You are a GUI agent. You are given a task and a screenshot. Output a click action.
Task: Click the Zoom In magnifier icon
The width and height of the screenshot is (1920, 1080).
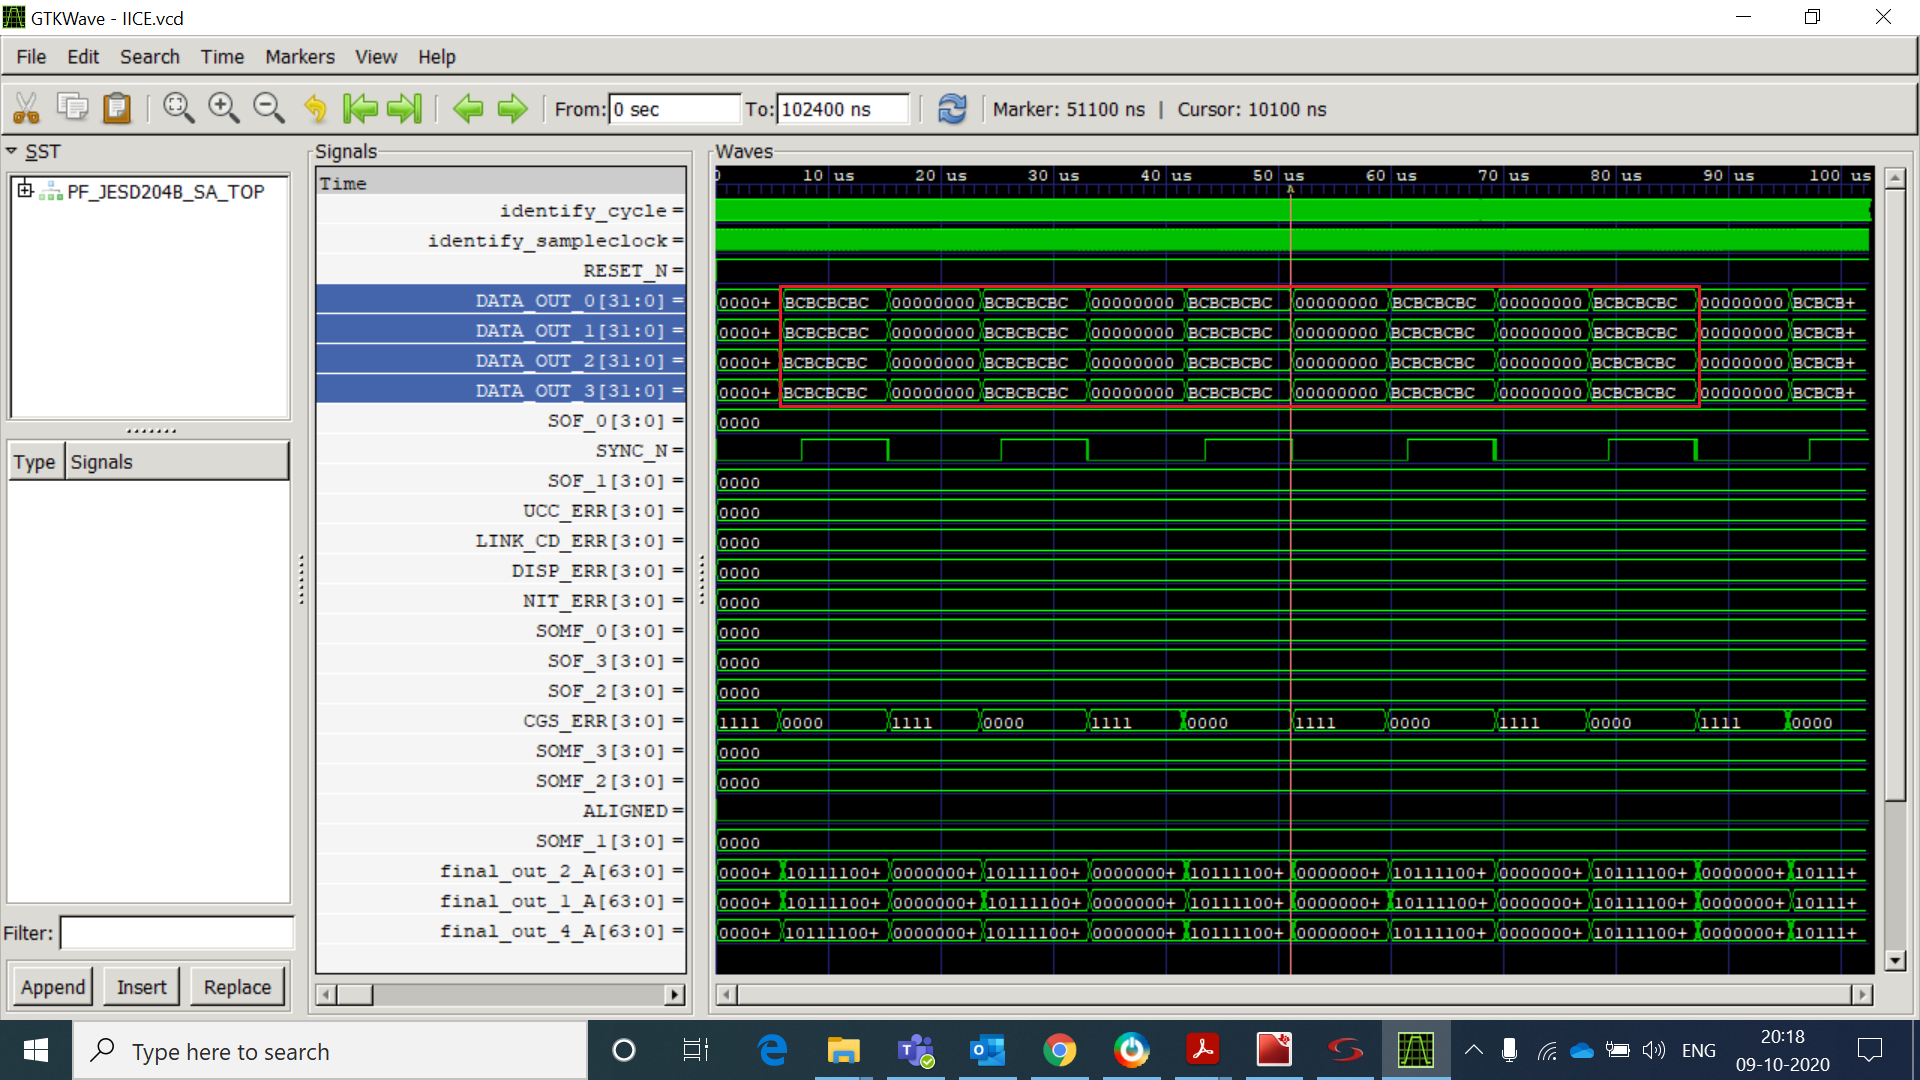click(x=223, y=108)
